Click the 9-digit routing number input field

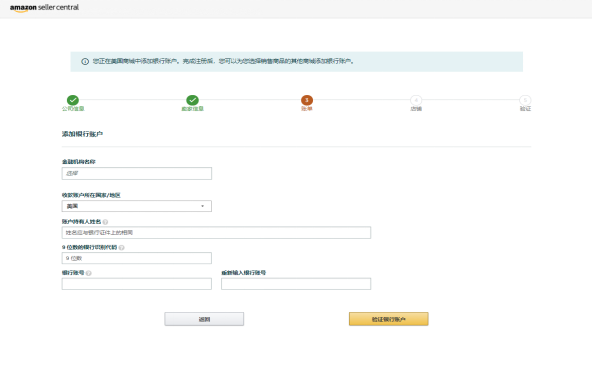pos(137,258)
